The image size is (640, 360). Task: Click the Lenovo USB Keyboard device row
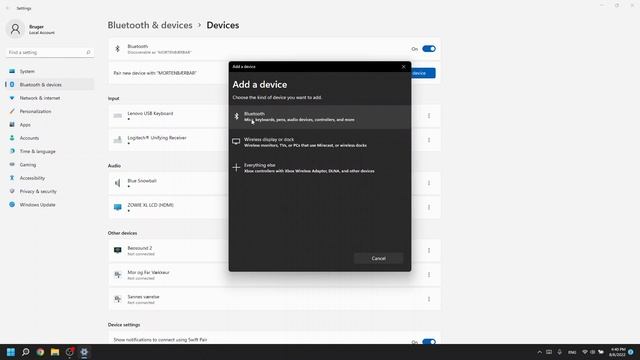274,116
